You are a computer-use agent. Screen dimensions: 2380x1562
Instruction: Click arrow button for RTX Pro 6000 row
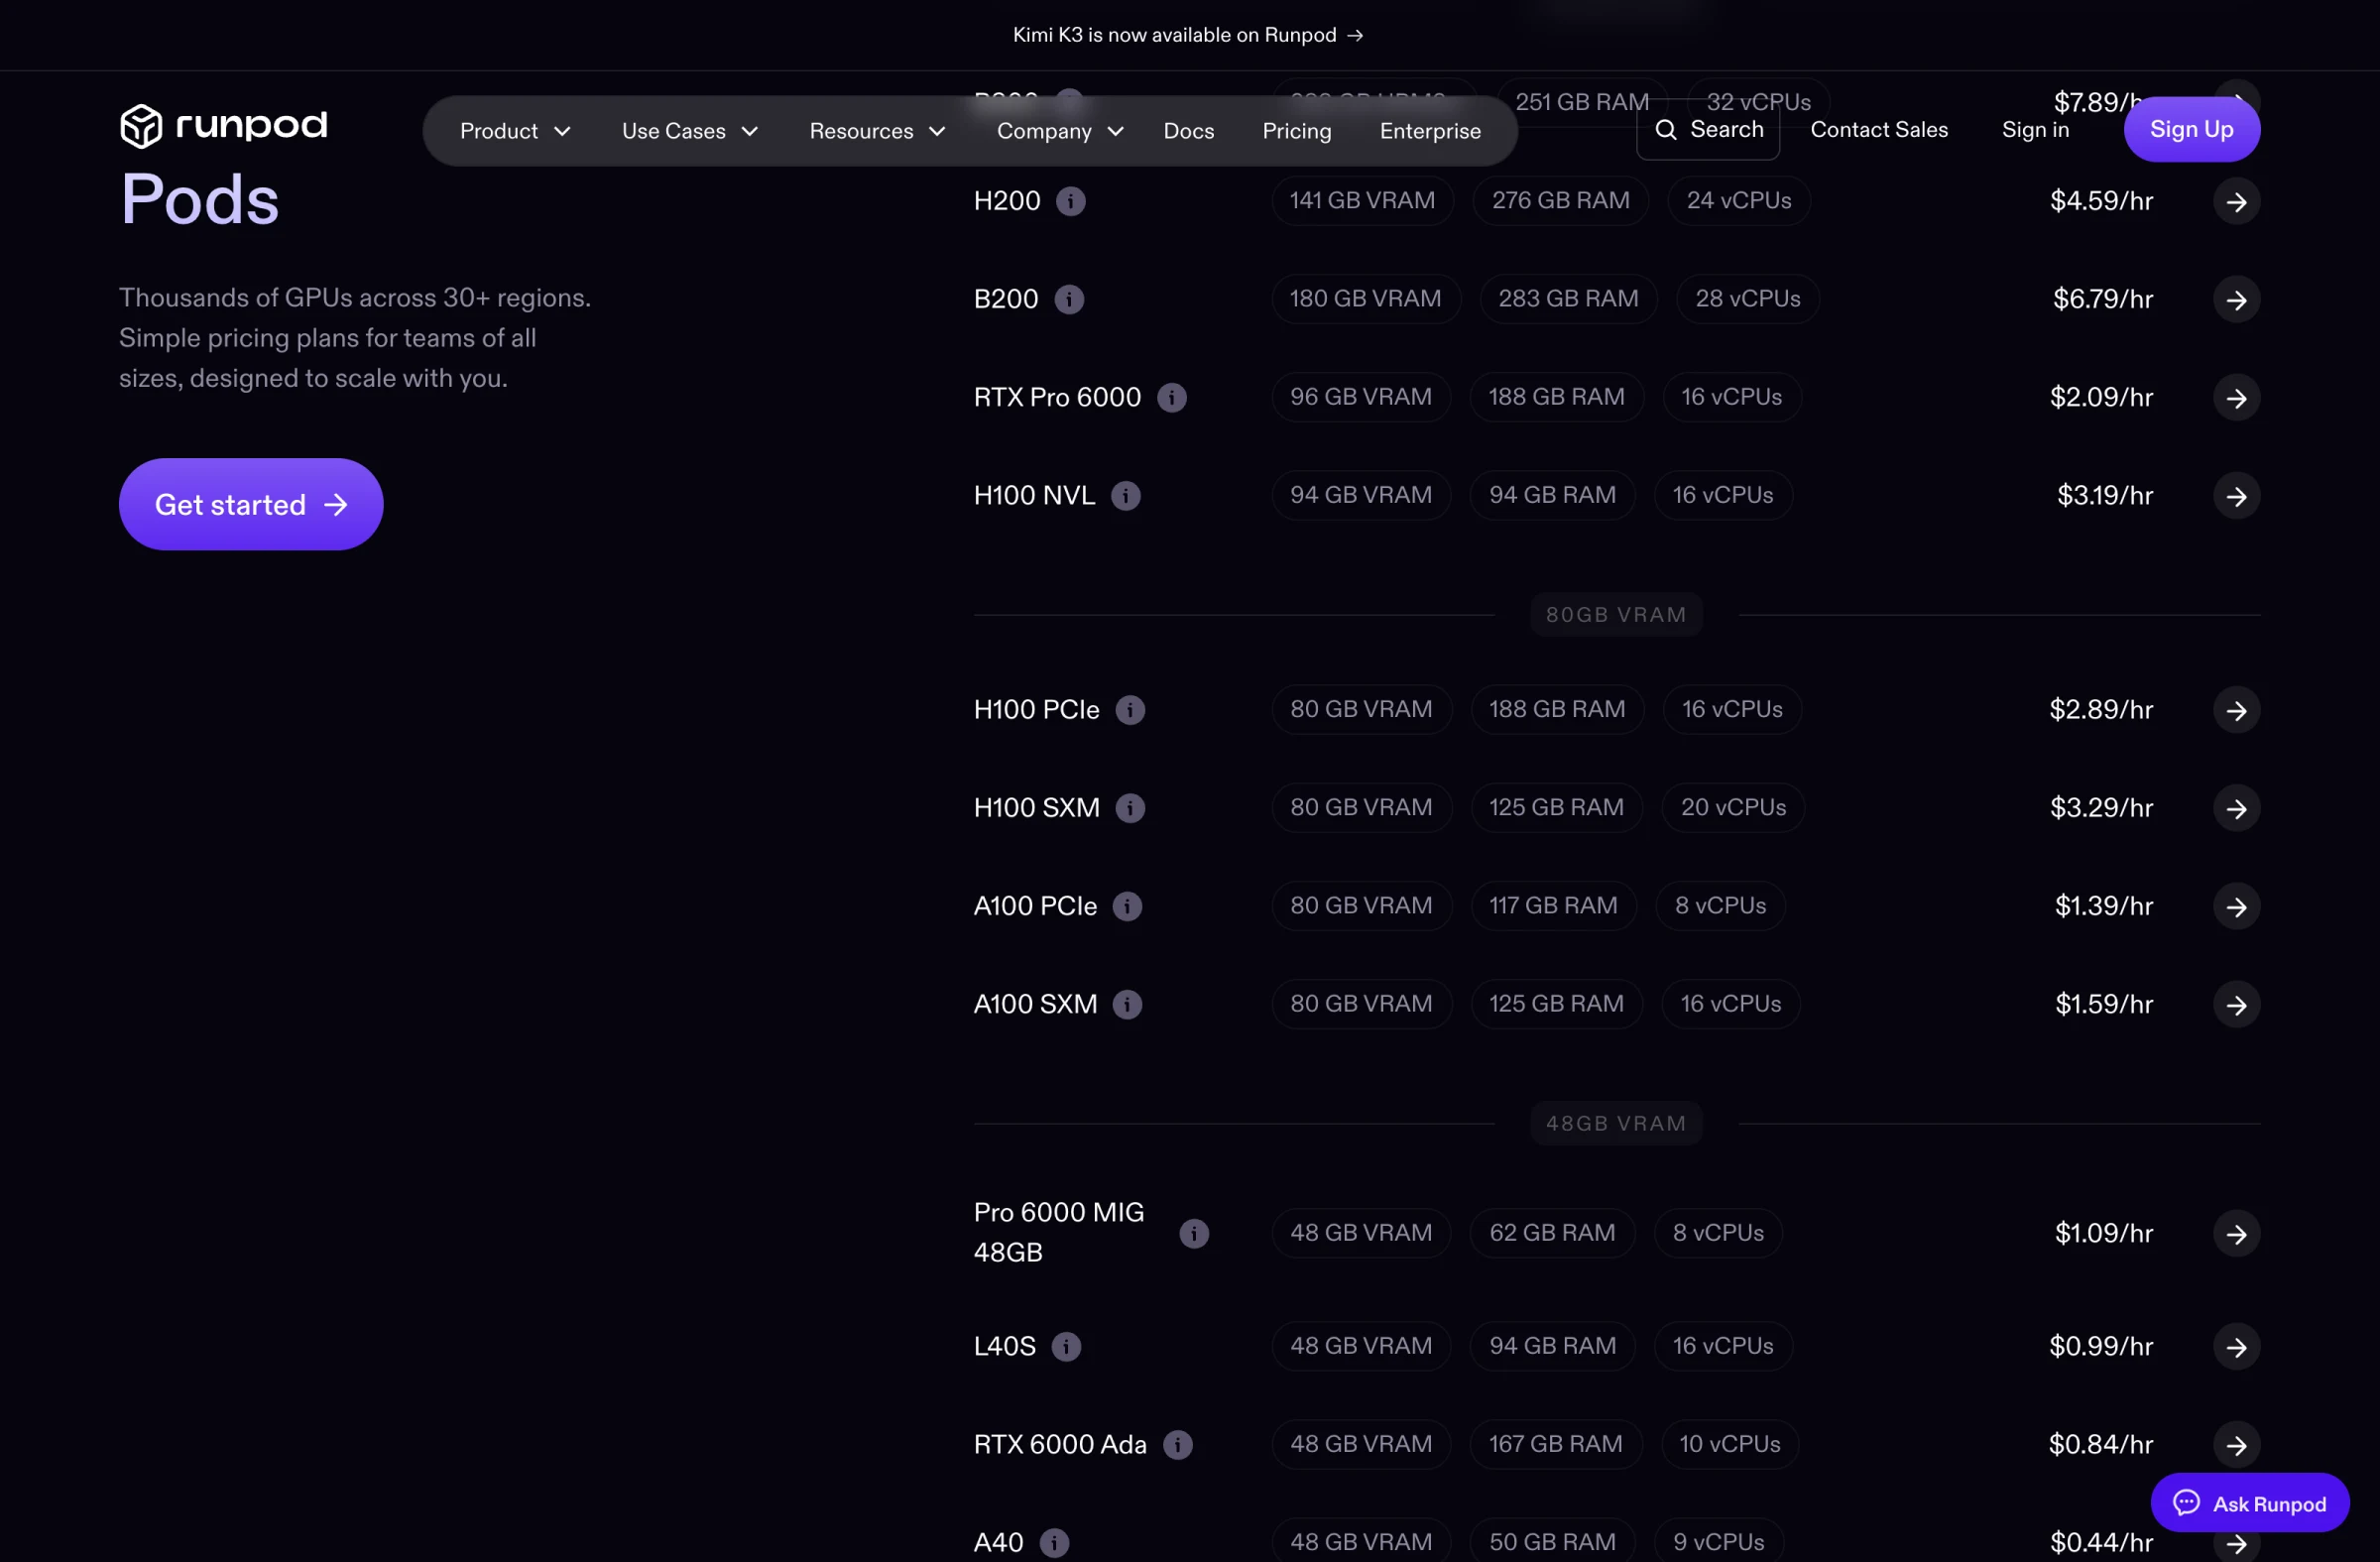[x=2236, y=397]
